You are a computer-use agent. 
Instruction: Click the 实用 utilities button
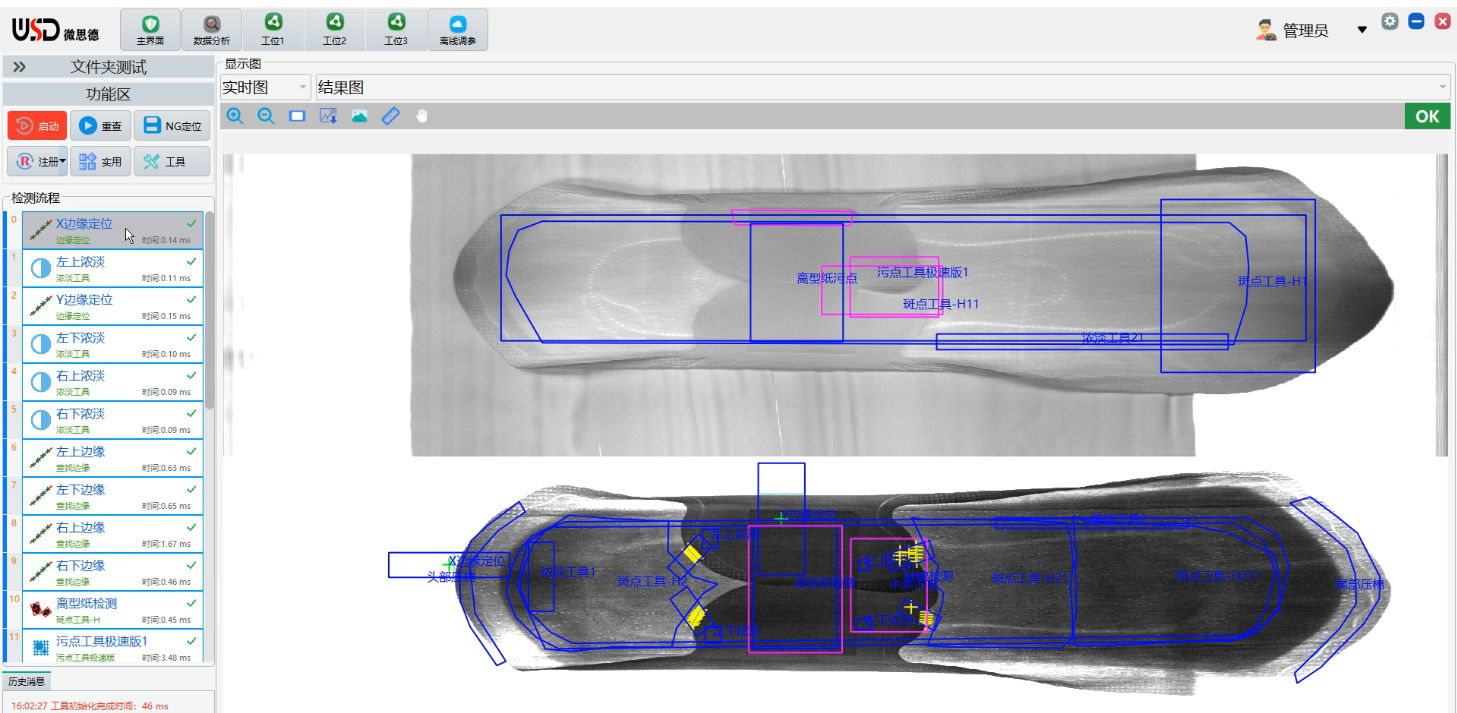coord(100,161)
